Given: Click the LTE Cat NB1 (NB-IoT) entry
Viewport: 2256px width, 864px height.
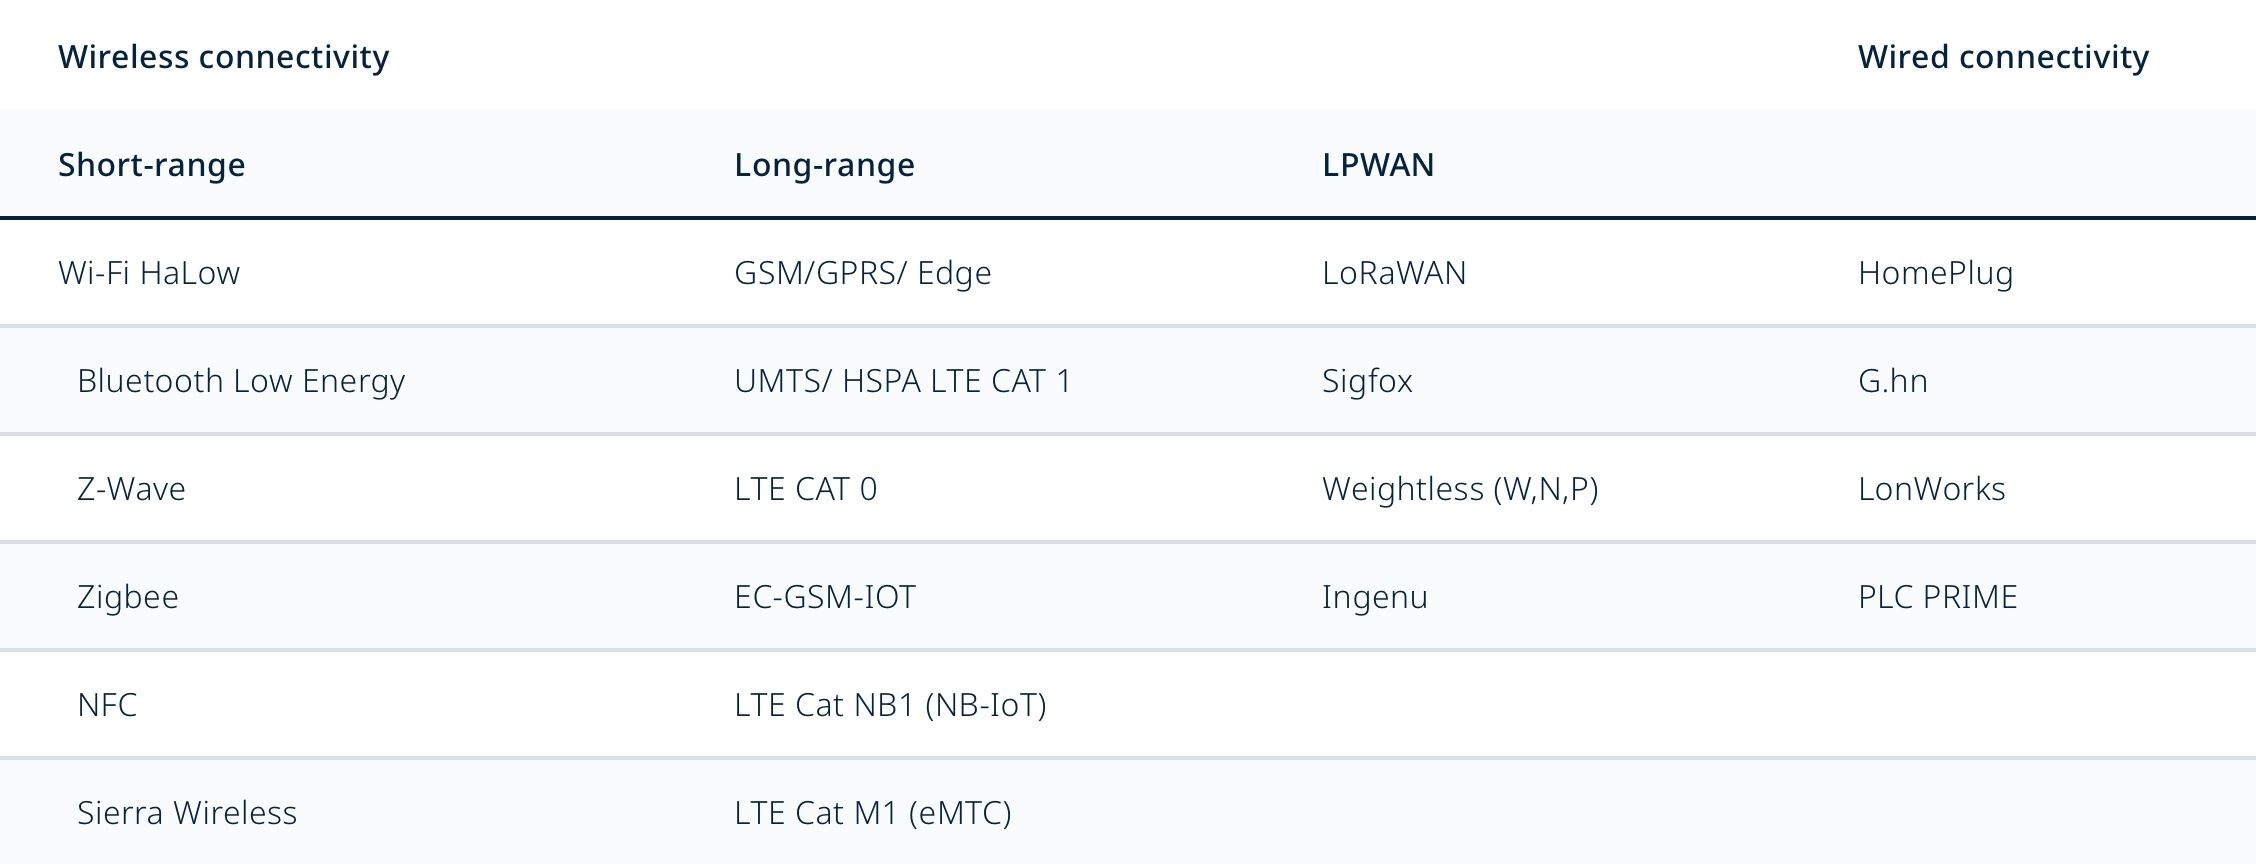Looking at the screenshot, I should (890, 705).
